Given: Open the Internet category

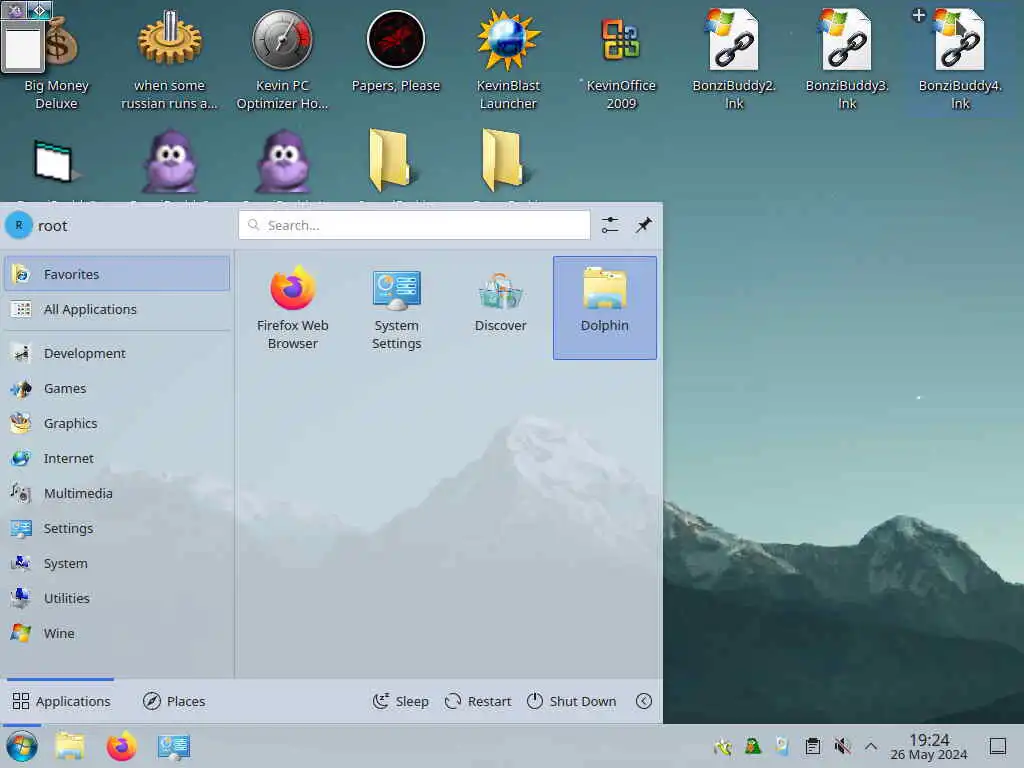Looking at the screenshot, I should pyautogui.click(x=117, y=458).
